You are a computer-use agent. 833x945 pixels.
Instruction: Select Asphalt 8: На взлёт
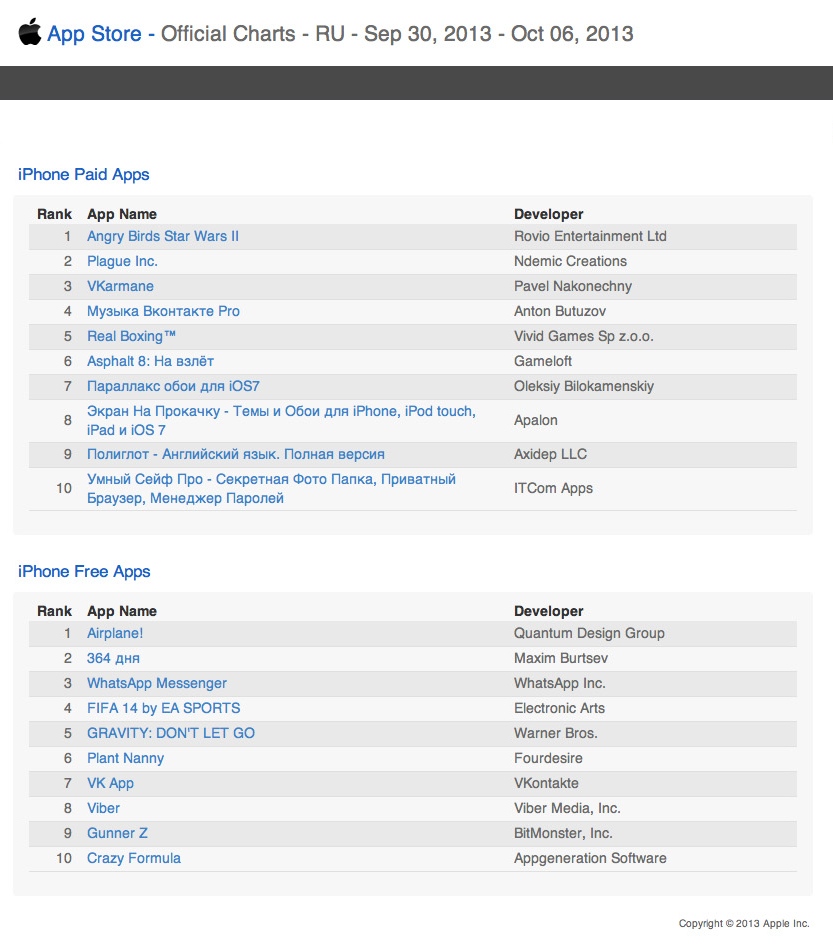point(150,362)
